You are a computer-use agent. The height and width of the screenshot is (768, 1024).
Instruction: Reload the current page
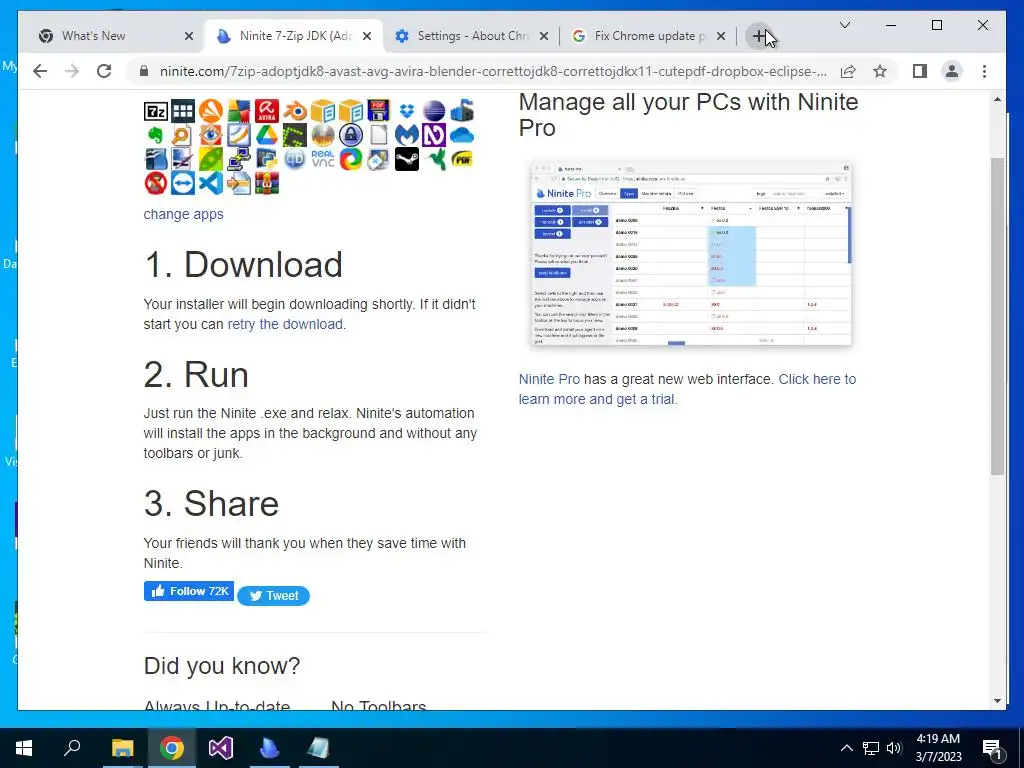[x=104, y=71]
